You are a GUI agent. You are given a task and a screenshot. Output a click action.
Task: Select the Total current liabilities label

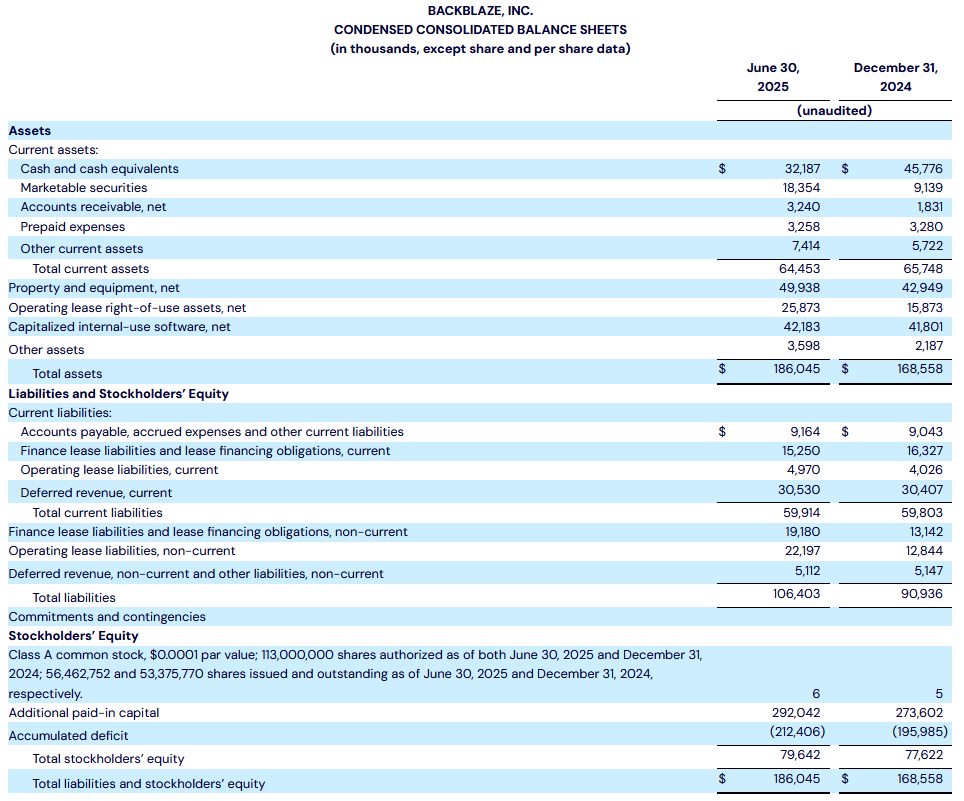pos(98,513)
